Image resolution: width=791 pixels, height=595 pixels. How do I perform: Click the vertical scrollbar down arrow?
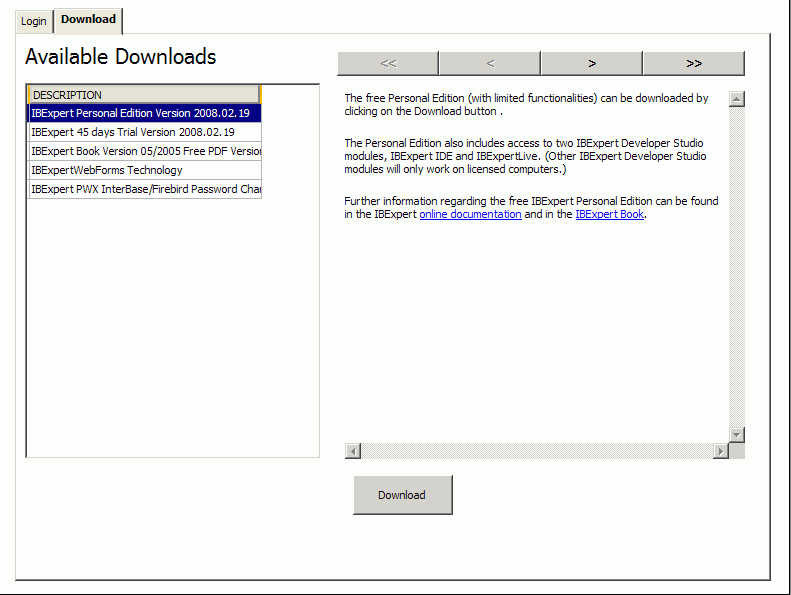pos(737,435)
